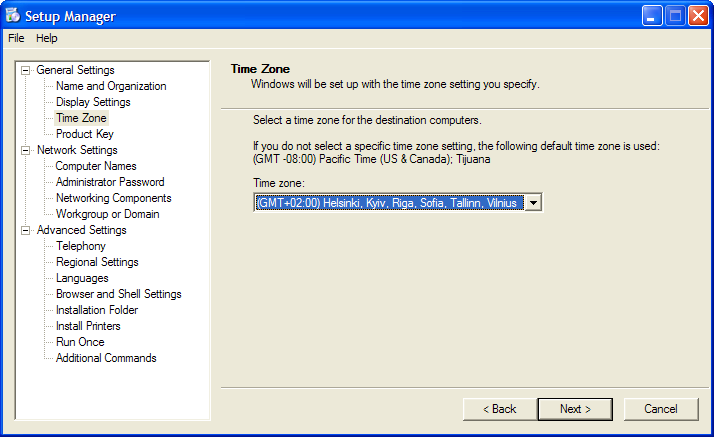Select Network Settings in the tree
Viewport: 714px width, 437px height.
point(77,150)
